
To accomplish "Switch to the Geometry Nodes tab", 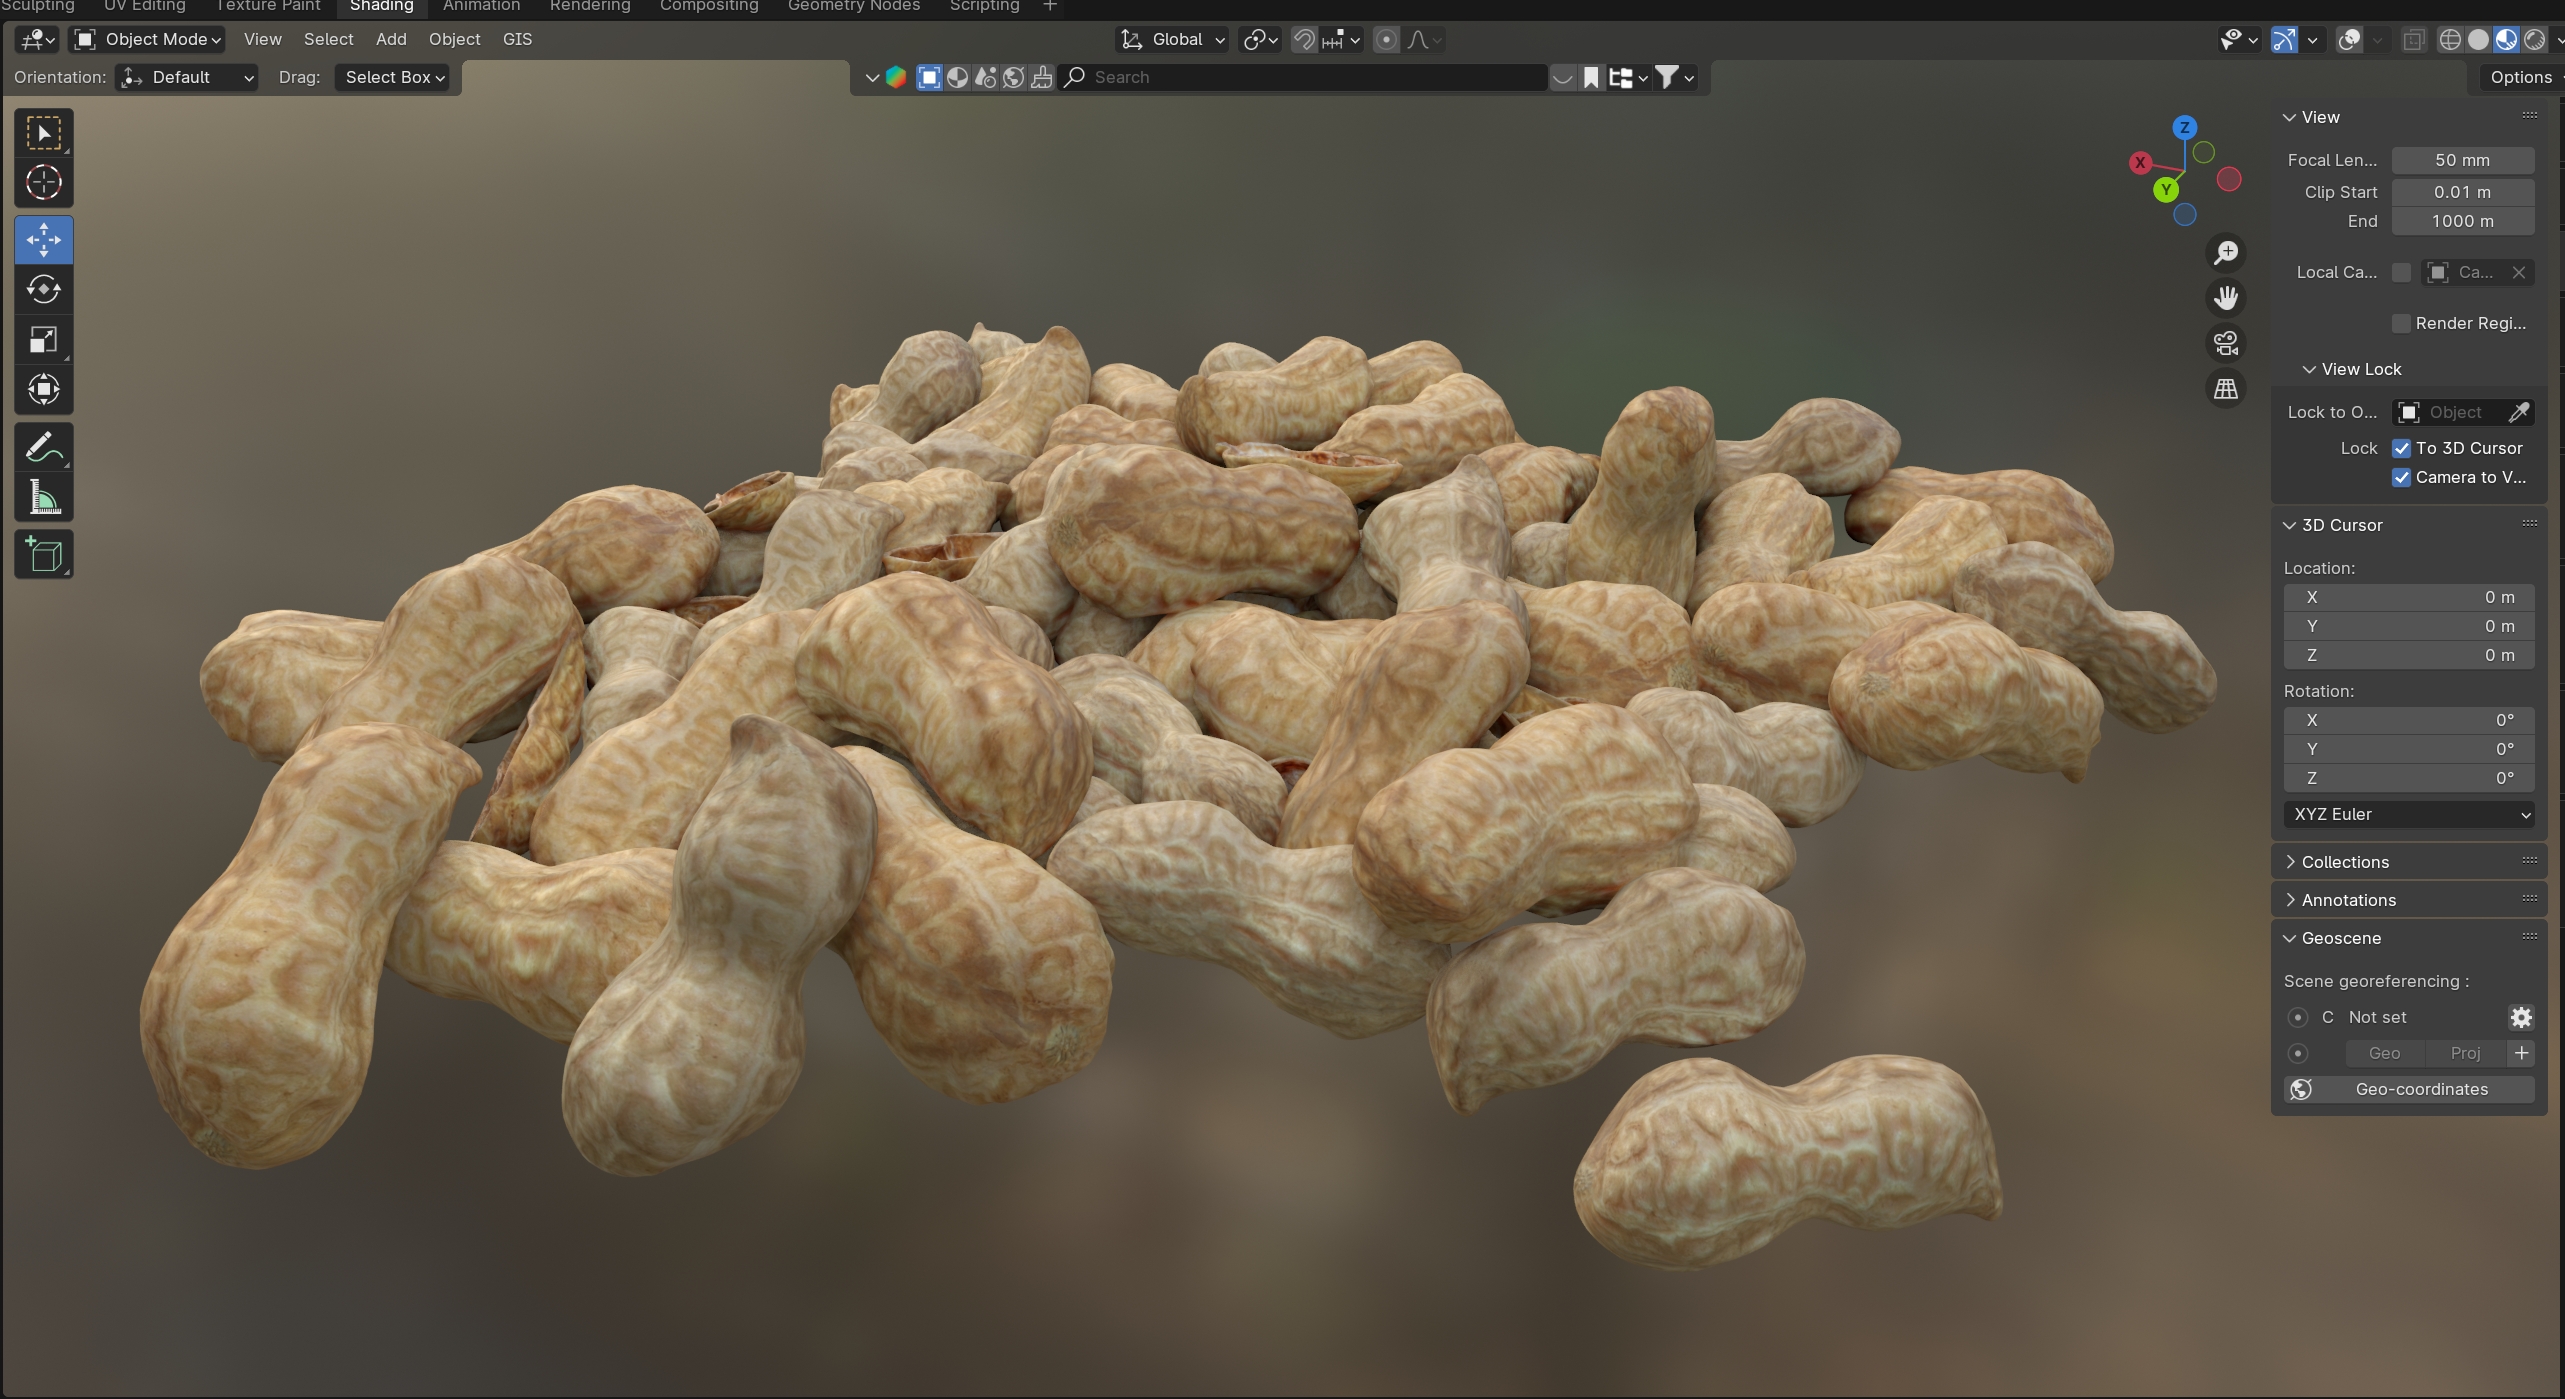I will click(x=853, y=6).
